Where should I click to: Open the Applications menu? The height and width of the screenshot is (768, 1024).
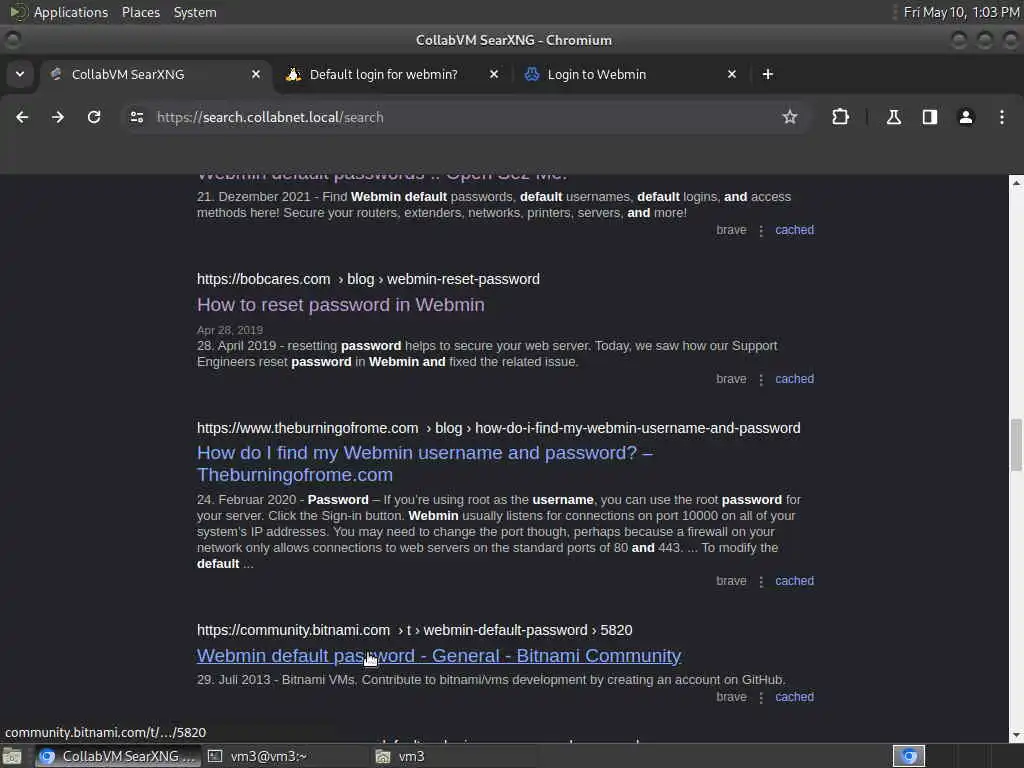(x=71, y=12)
